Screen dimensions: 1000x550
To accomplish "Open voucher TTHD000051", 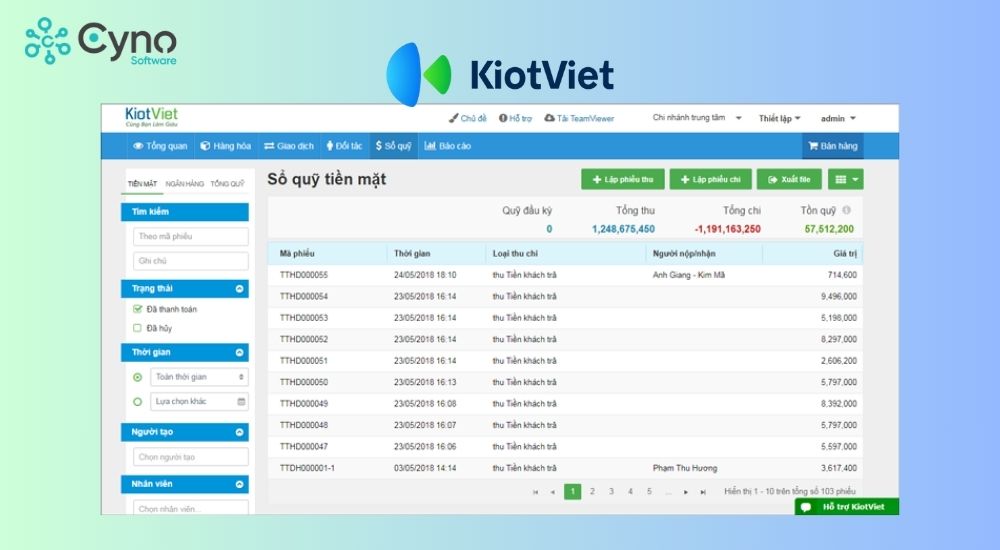I will coord(304,360).
